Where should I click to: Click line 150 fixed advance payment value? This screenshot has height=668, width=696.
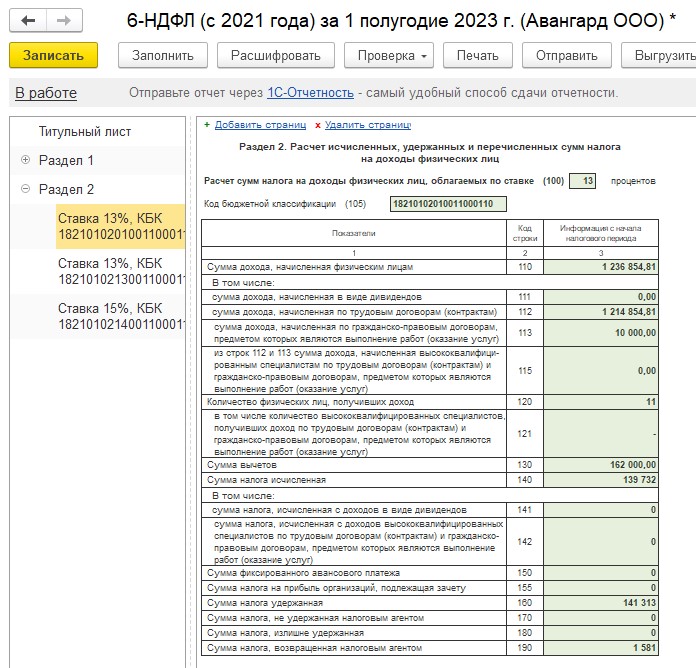coord(601,573)
